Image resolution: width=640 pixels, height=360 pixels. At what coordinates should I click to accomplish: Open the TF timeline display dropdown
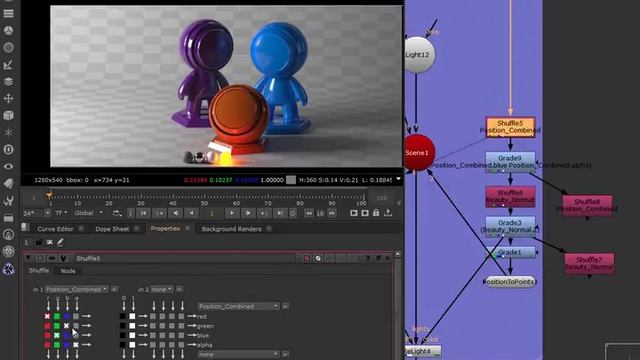coord(61,213)
